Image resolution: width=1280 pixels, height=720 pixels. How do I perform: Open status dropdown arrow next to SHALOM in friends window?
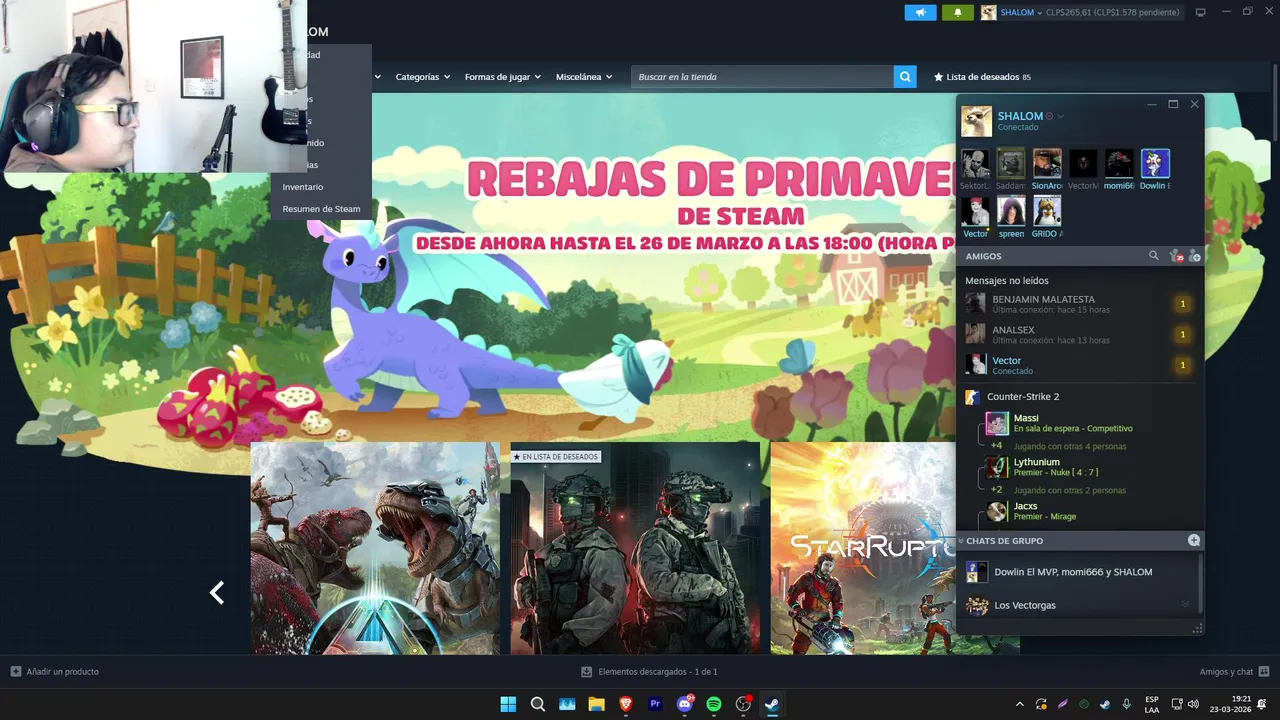1061,116
